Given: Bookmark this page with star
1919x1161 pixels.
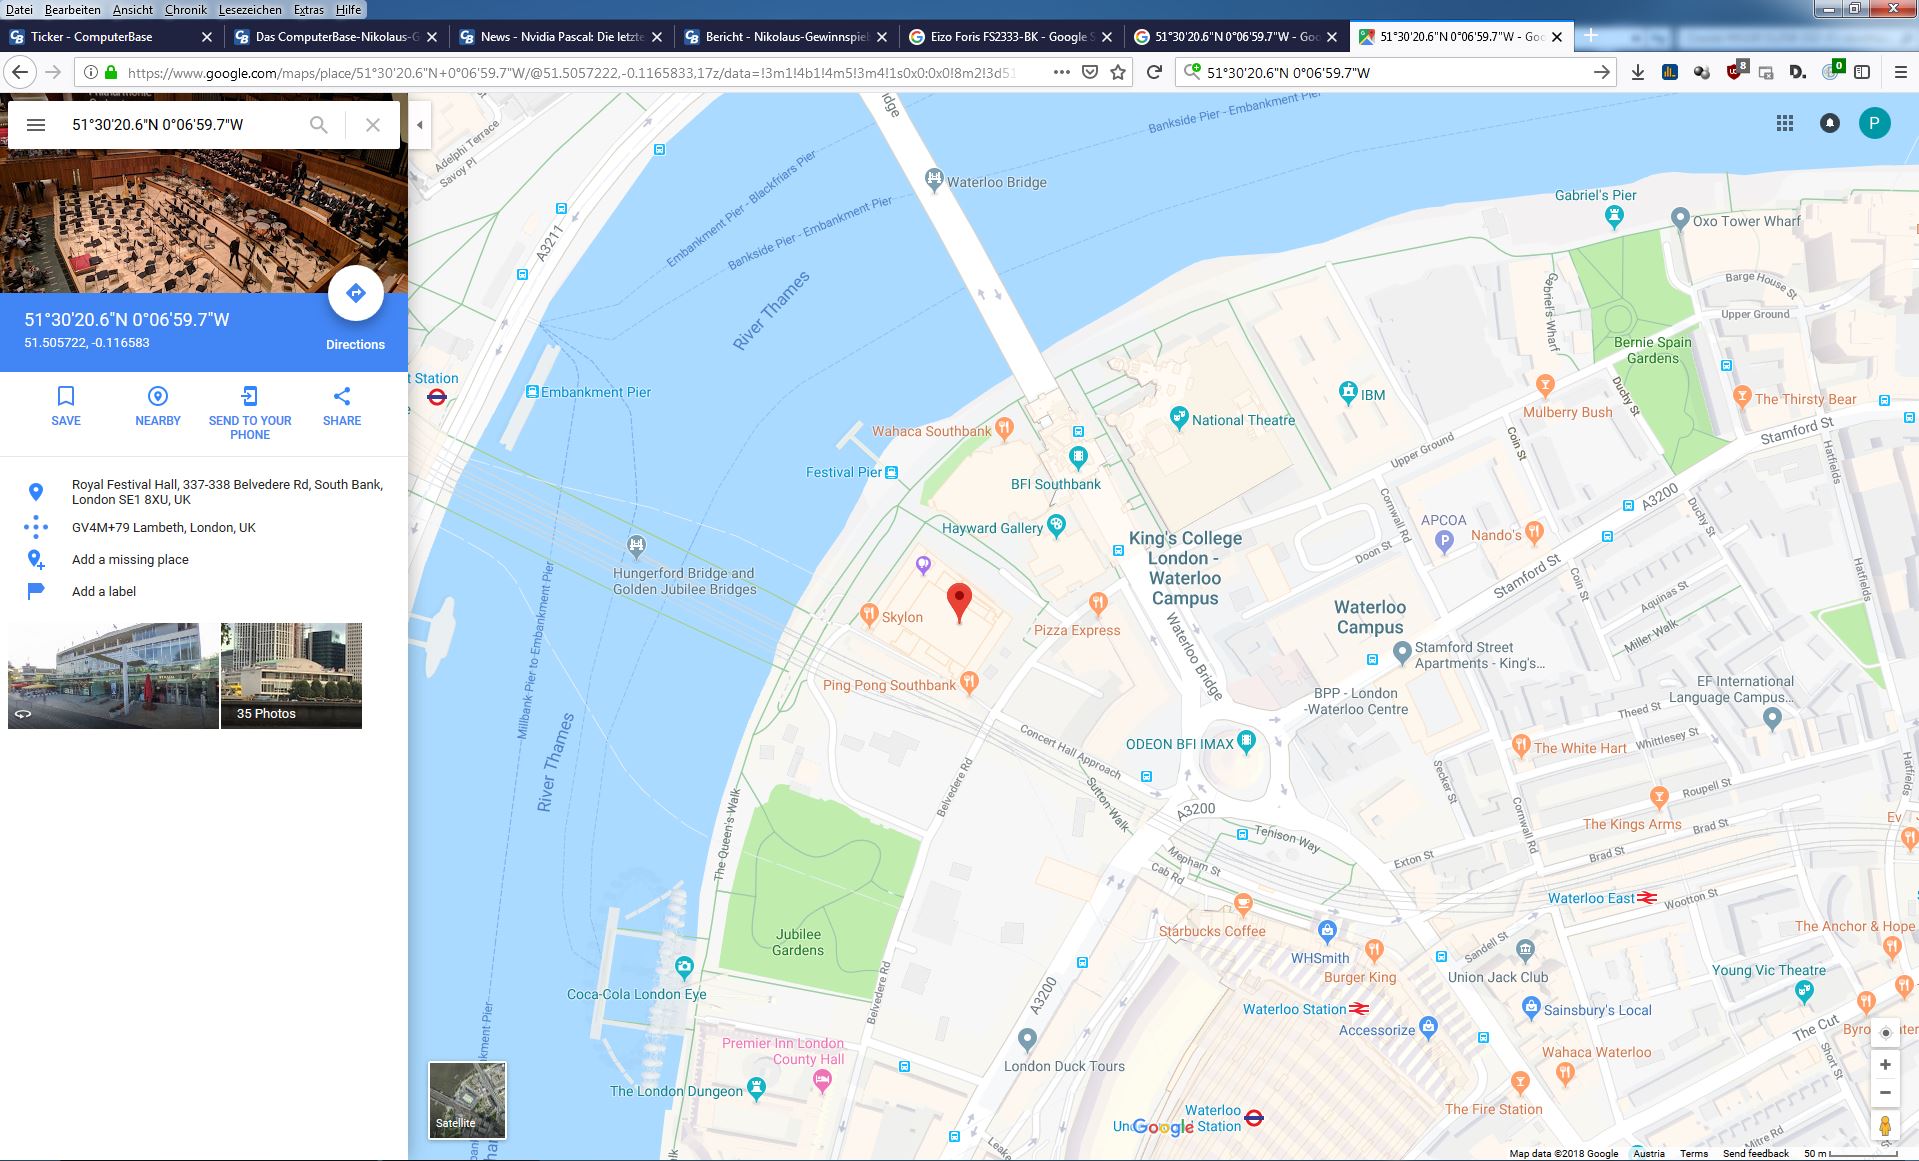Looking at the screenshot, I should [1118, 72].
